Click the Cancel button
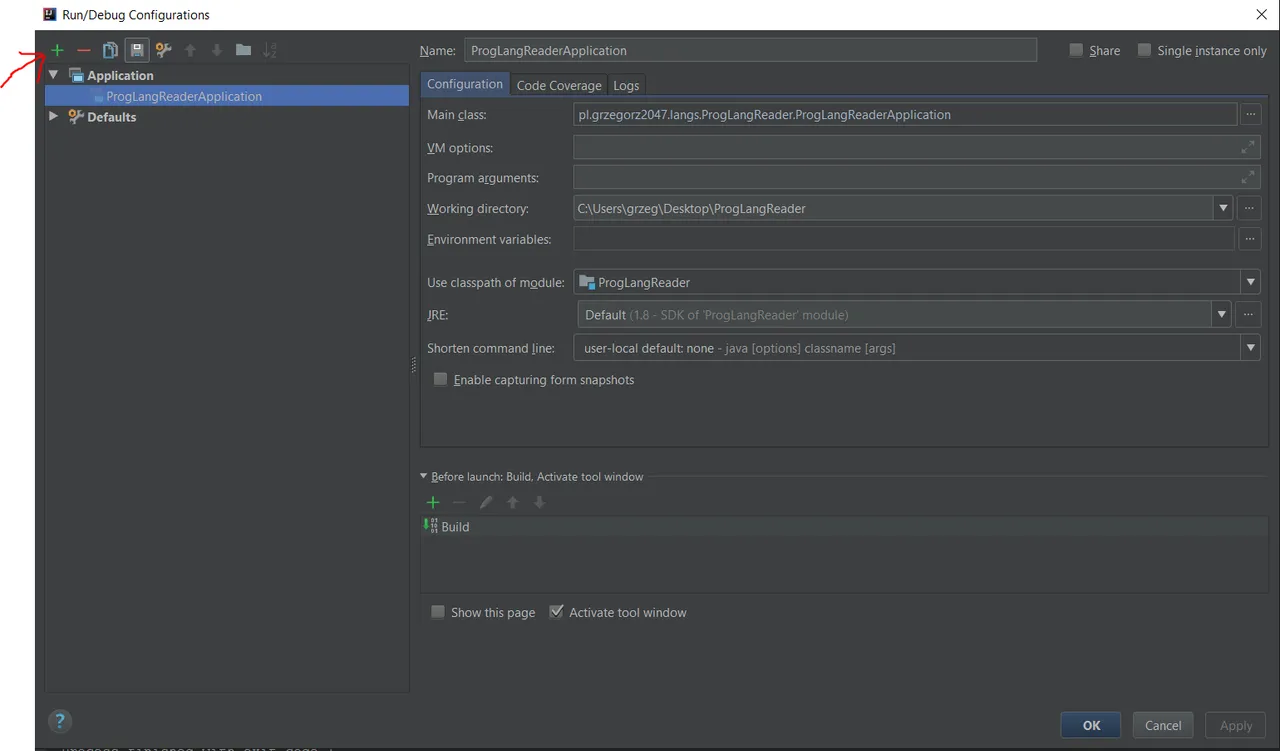Viewport: 1280px width, 751px height. 1163,726
